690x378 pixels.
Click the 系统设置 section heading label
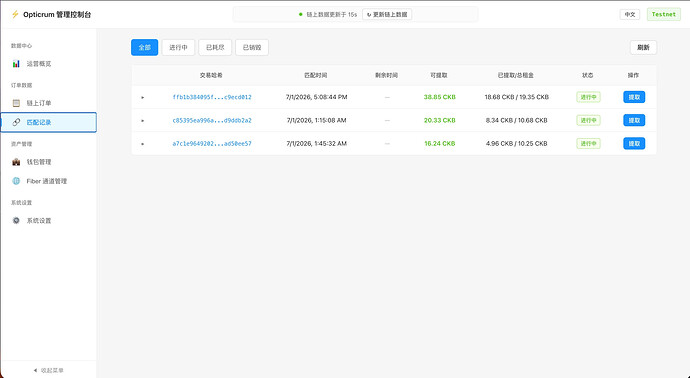tap(22, 203)
